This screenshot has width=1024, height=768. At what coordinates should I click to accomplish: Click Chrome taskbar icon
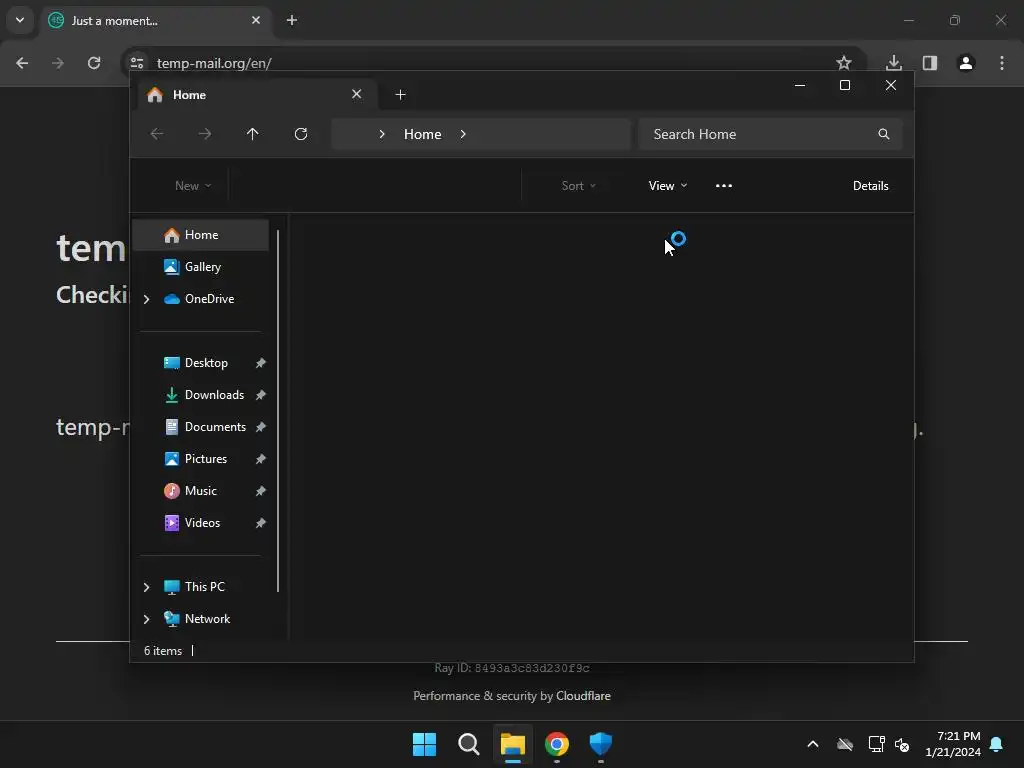(557, 744)
